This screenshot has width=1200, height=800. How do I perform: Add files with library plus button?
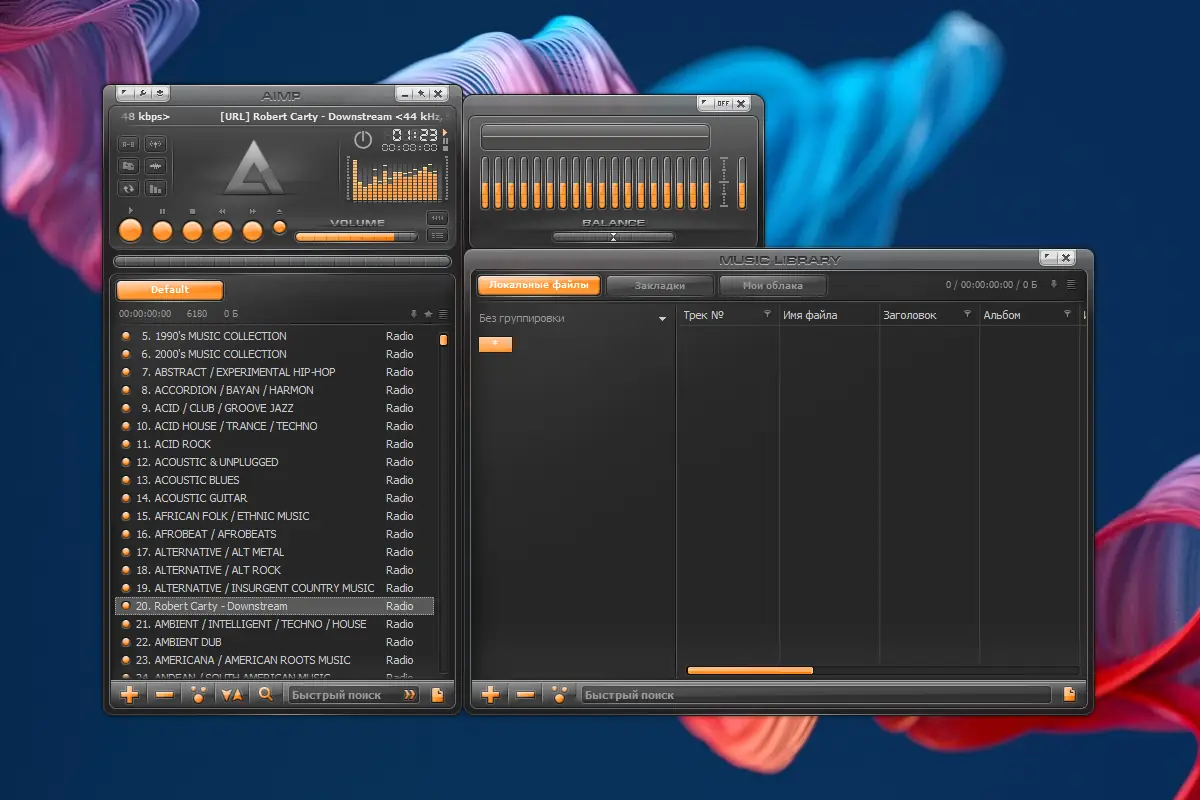[x=490, y=695]
